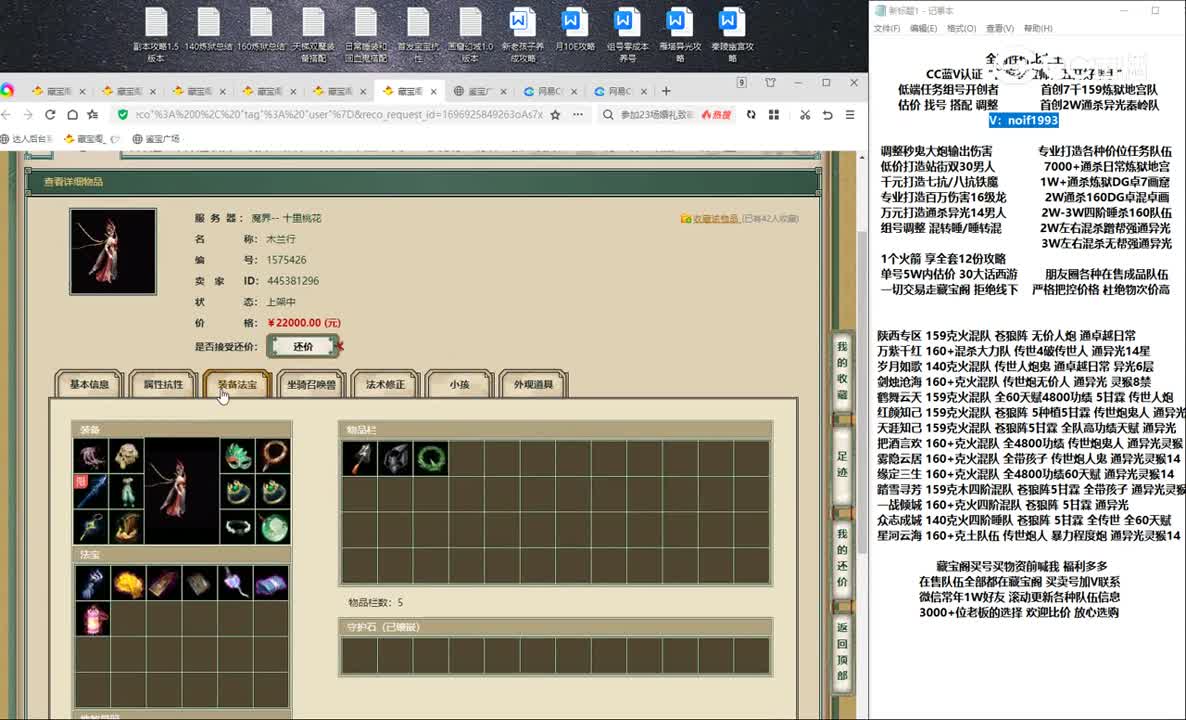Select the golden cloud 法宝 icon
The image size is (1186, 720).
(x=128, y=583)
